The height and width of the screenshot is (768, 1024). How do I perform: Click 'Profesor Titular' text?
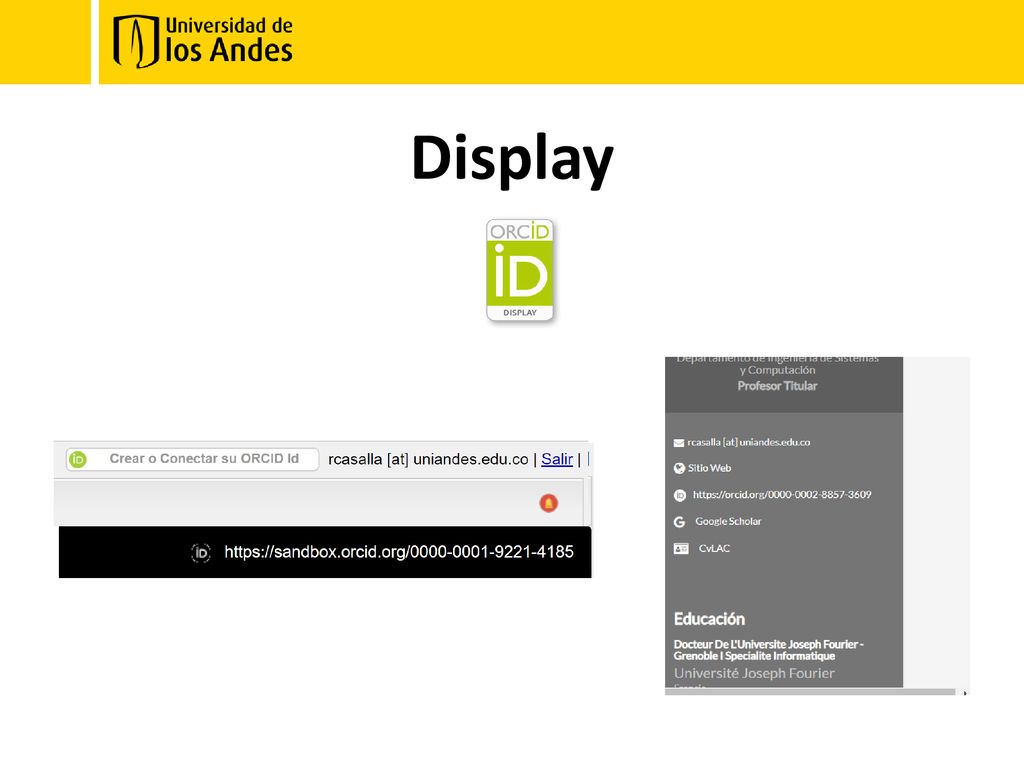777,386
